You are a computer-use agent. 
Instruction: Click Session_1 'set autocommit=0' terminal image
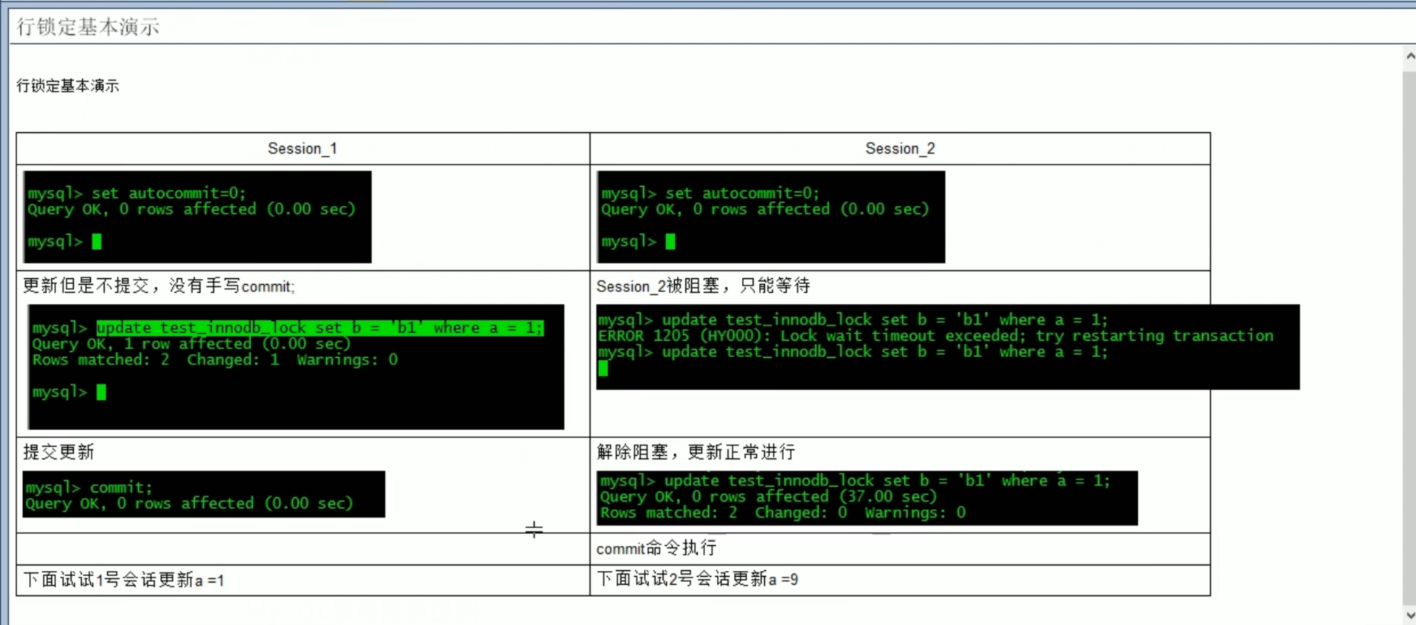click(x=197, y=216)
